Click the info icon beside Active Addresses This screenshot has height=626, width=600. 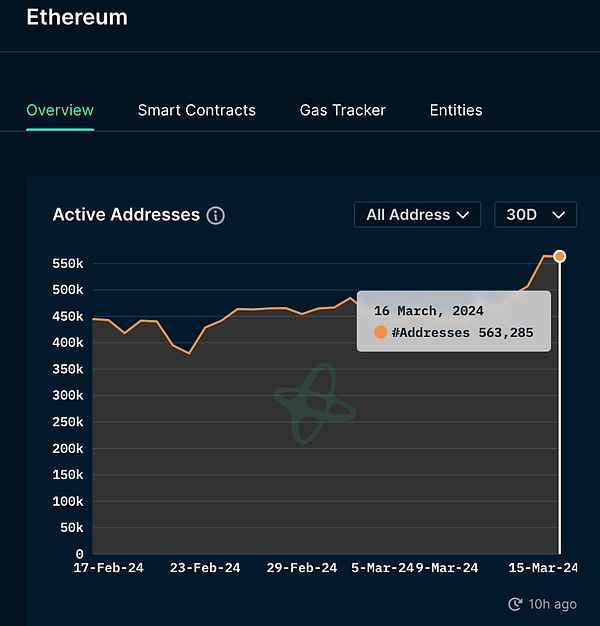click(x=216, y=215)
